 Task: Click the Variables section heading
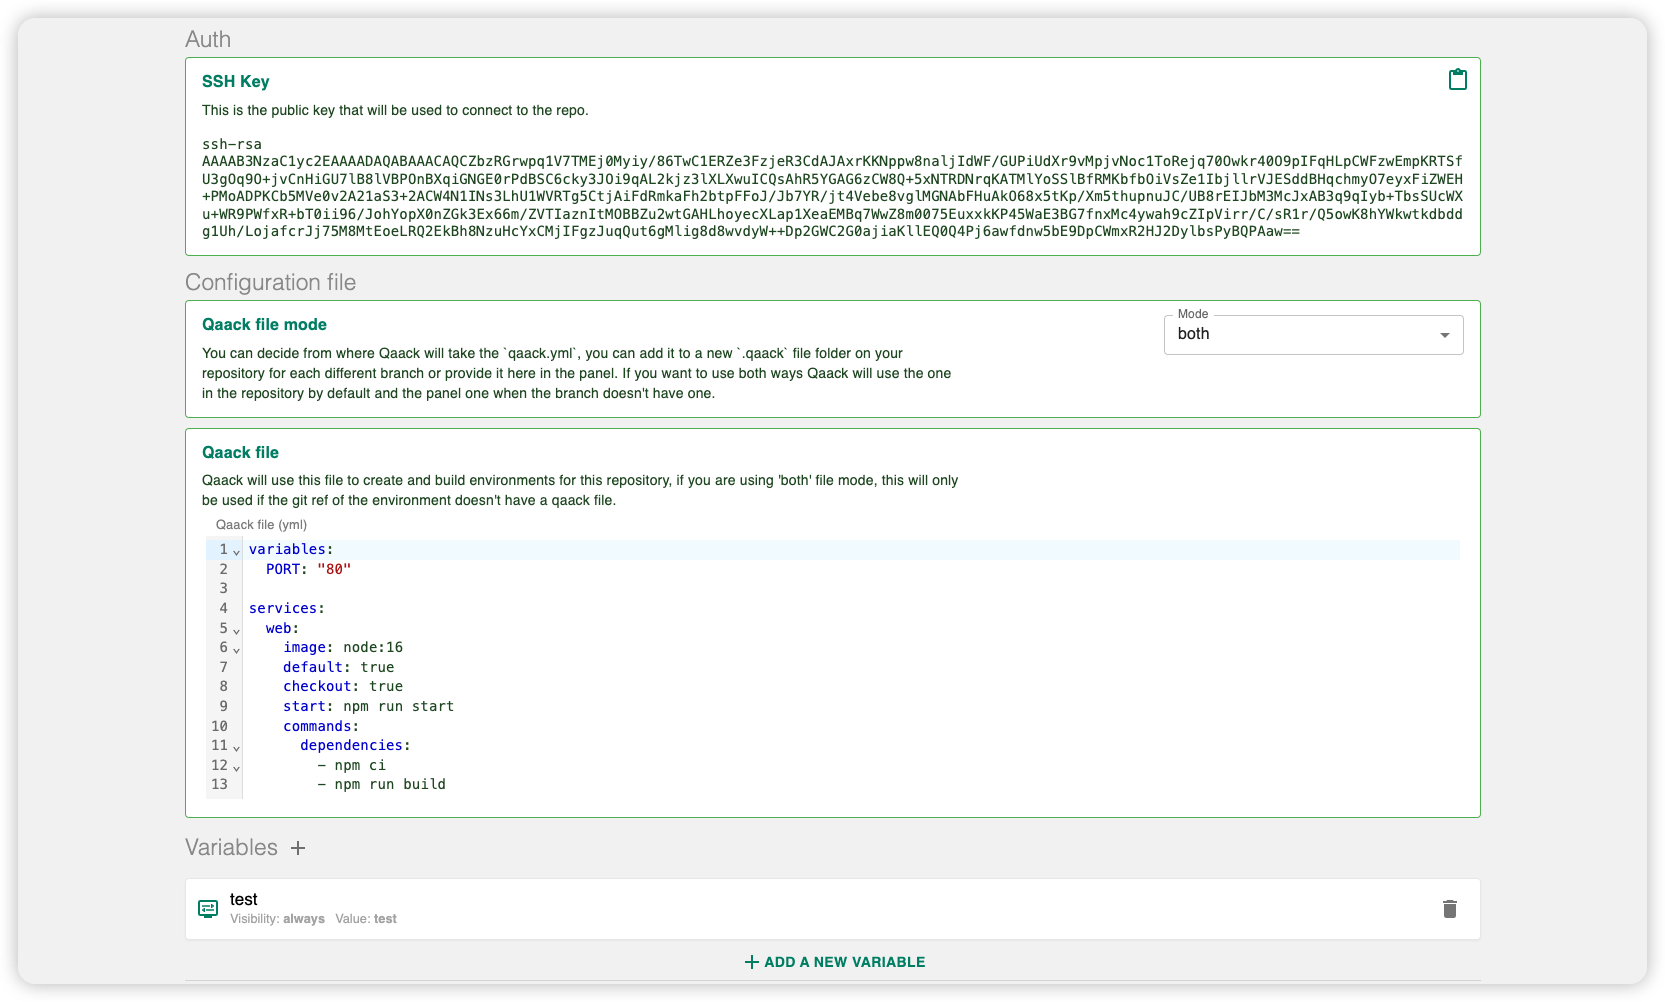231,847
